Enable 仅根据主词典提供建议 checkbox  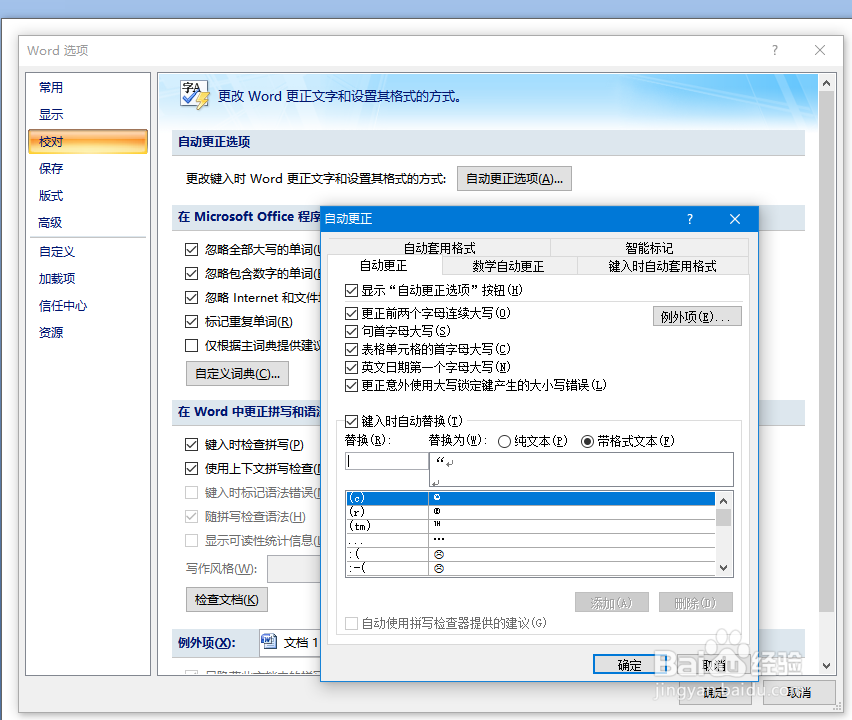[x=191, y=346]
